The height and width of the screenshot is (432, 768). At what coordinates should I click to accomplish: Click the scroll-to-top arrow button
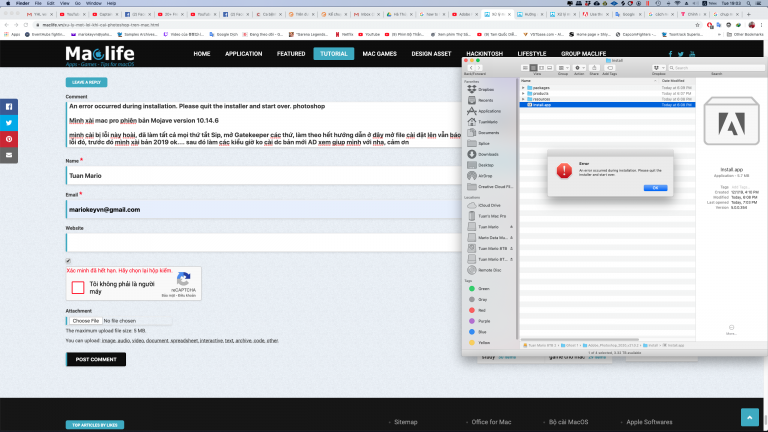coord(749,417)
